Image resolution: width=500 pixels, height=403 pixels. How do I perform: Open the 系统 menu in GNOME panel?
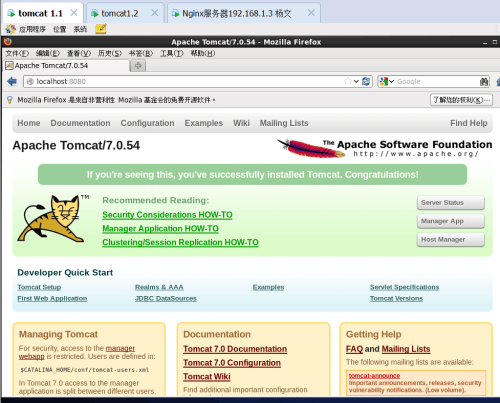pyautogui.click(x=80, y=29)
